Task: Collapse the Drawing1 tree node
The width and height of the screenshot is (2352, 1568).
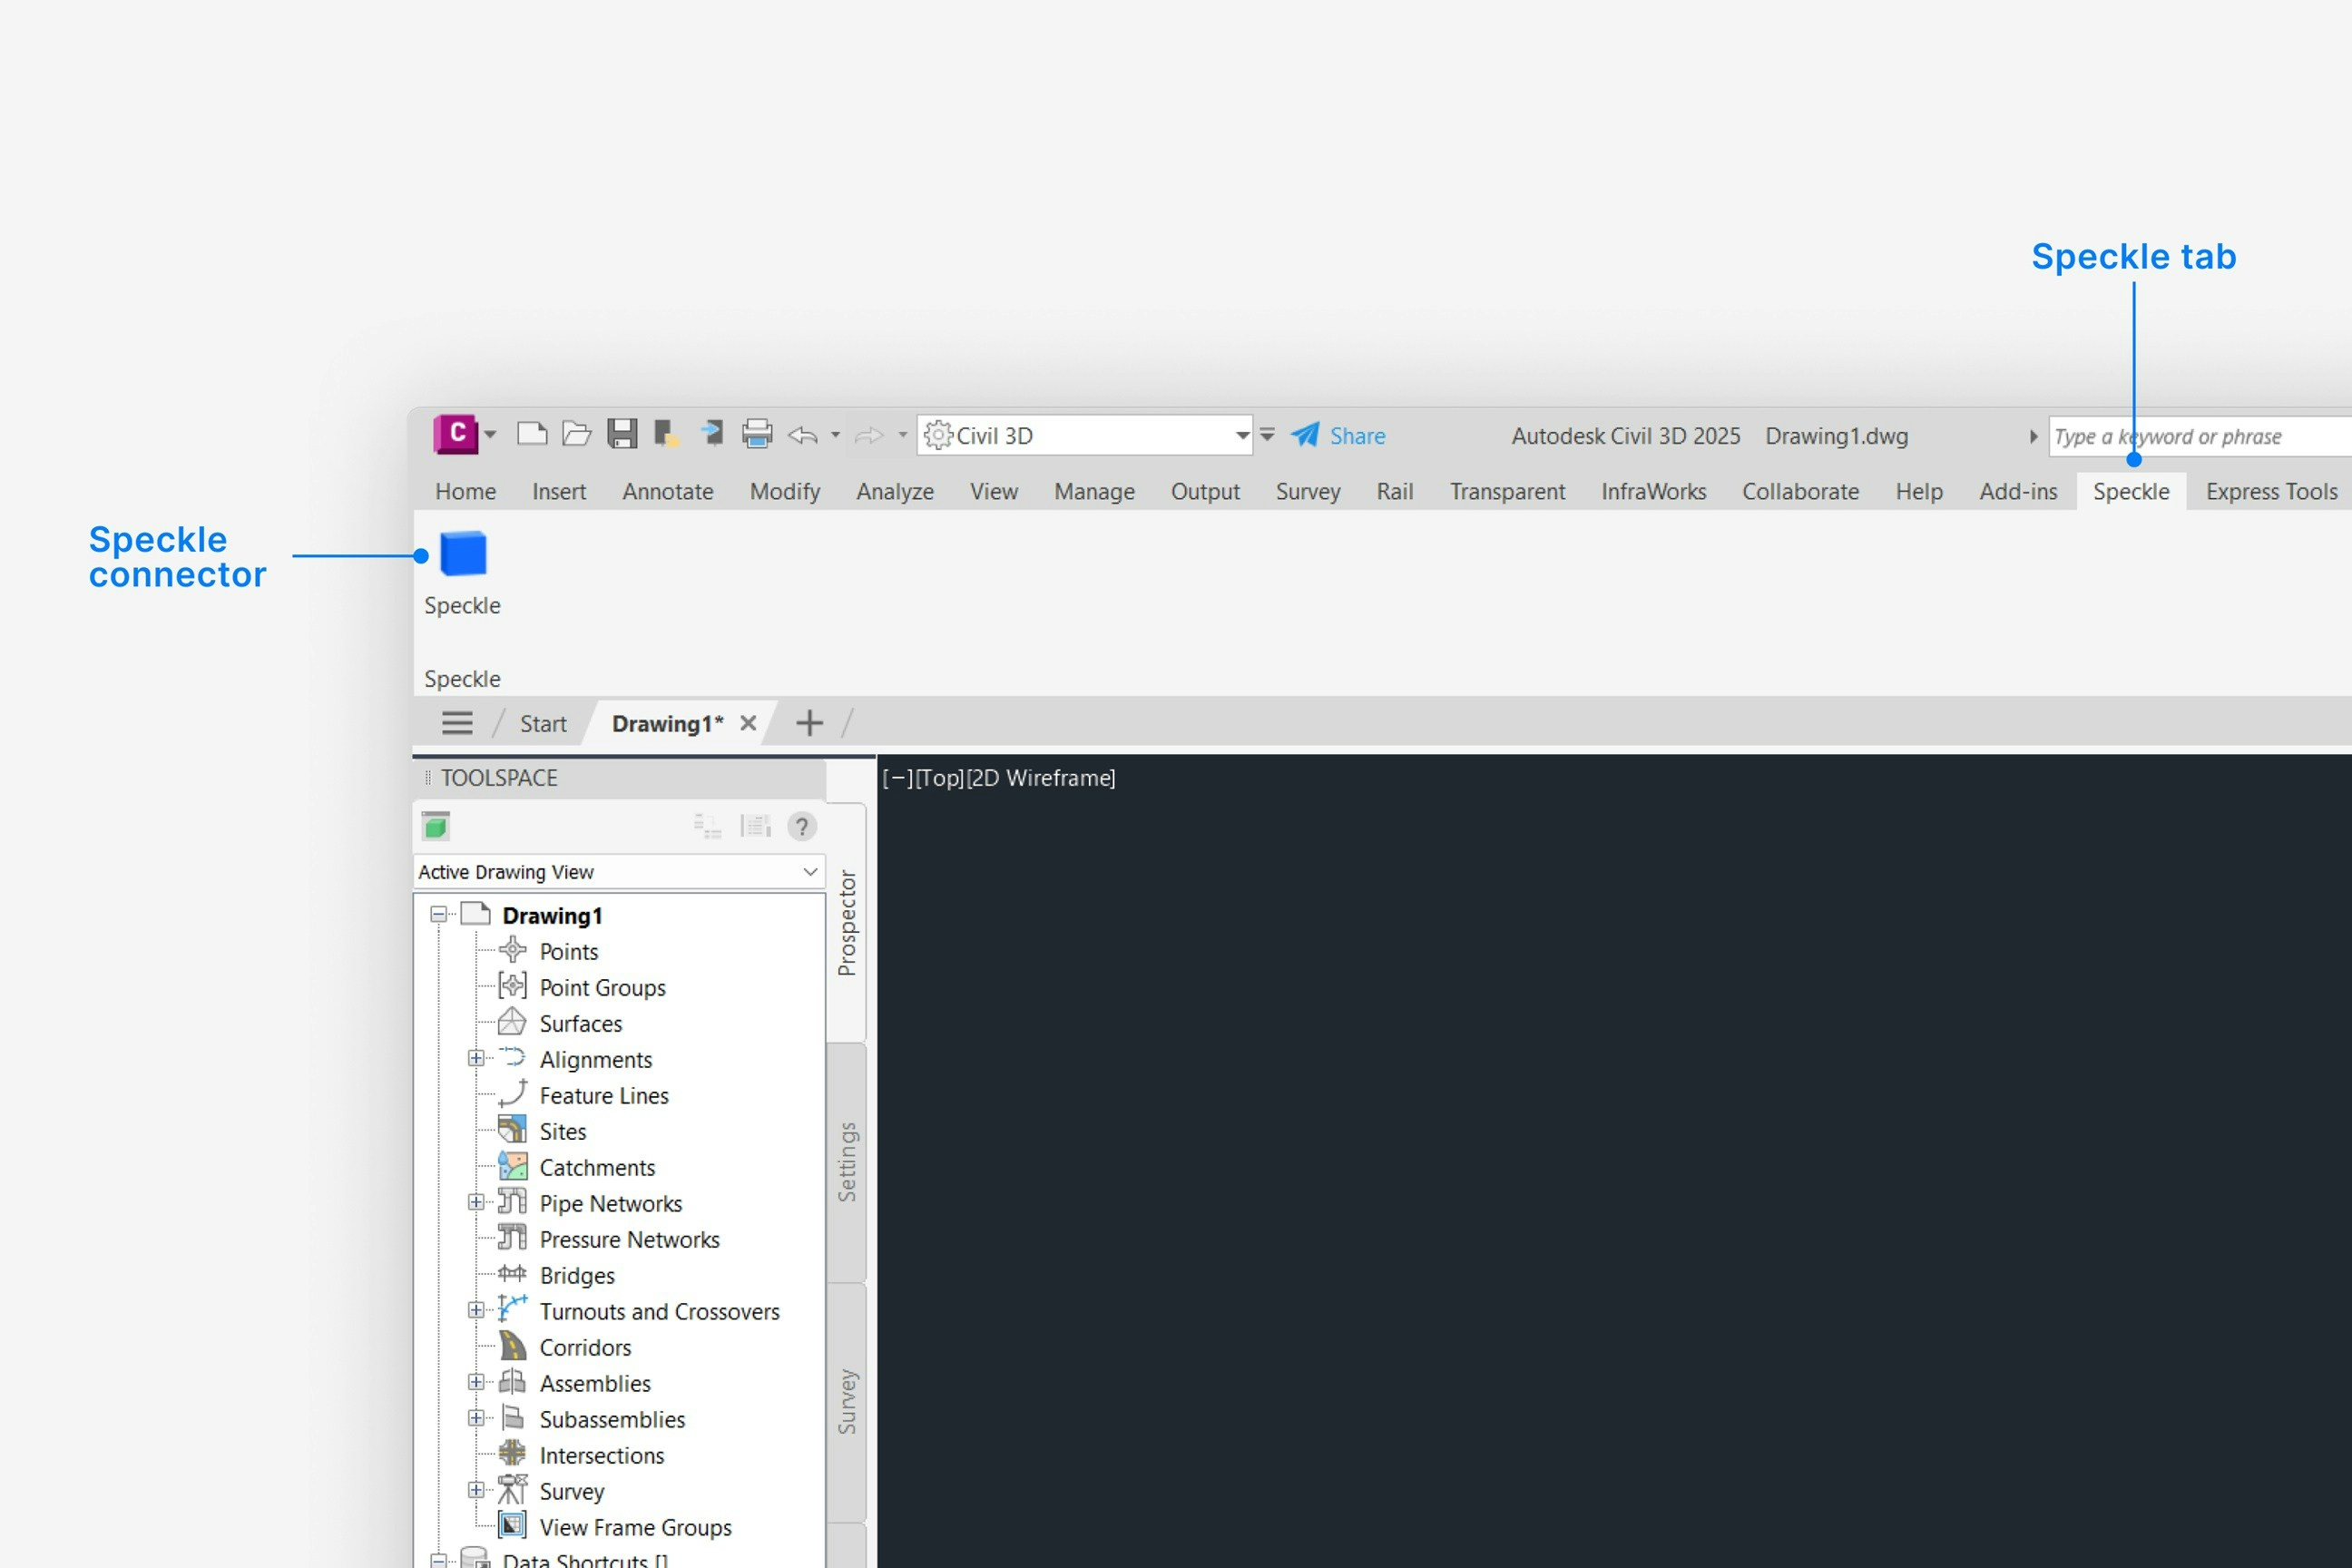Action: click(x=438, y=915)
